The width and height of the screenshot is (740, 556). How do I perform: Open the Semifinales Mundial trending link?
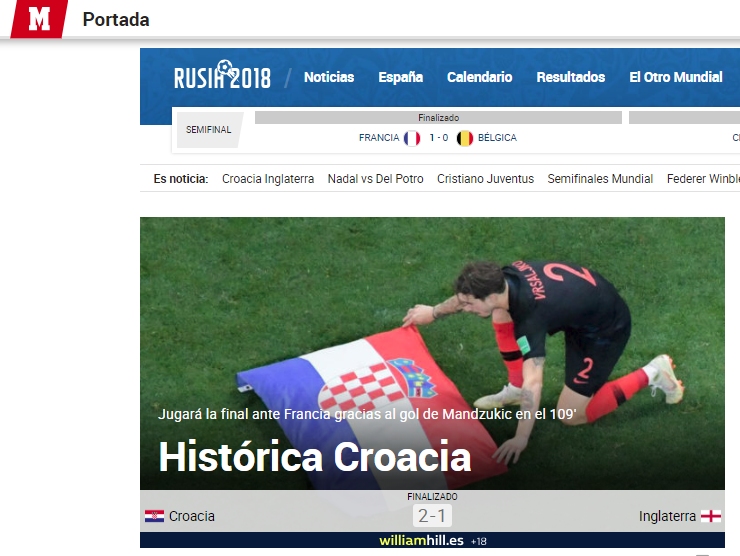[x=600, y=179]
